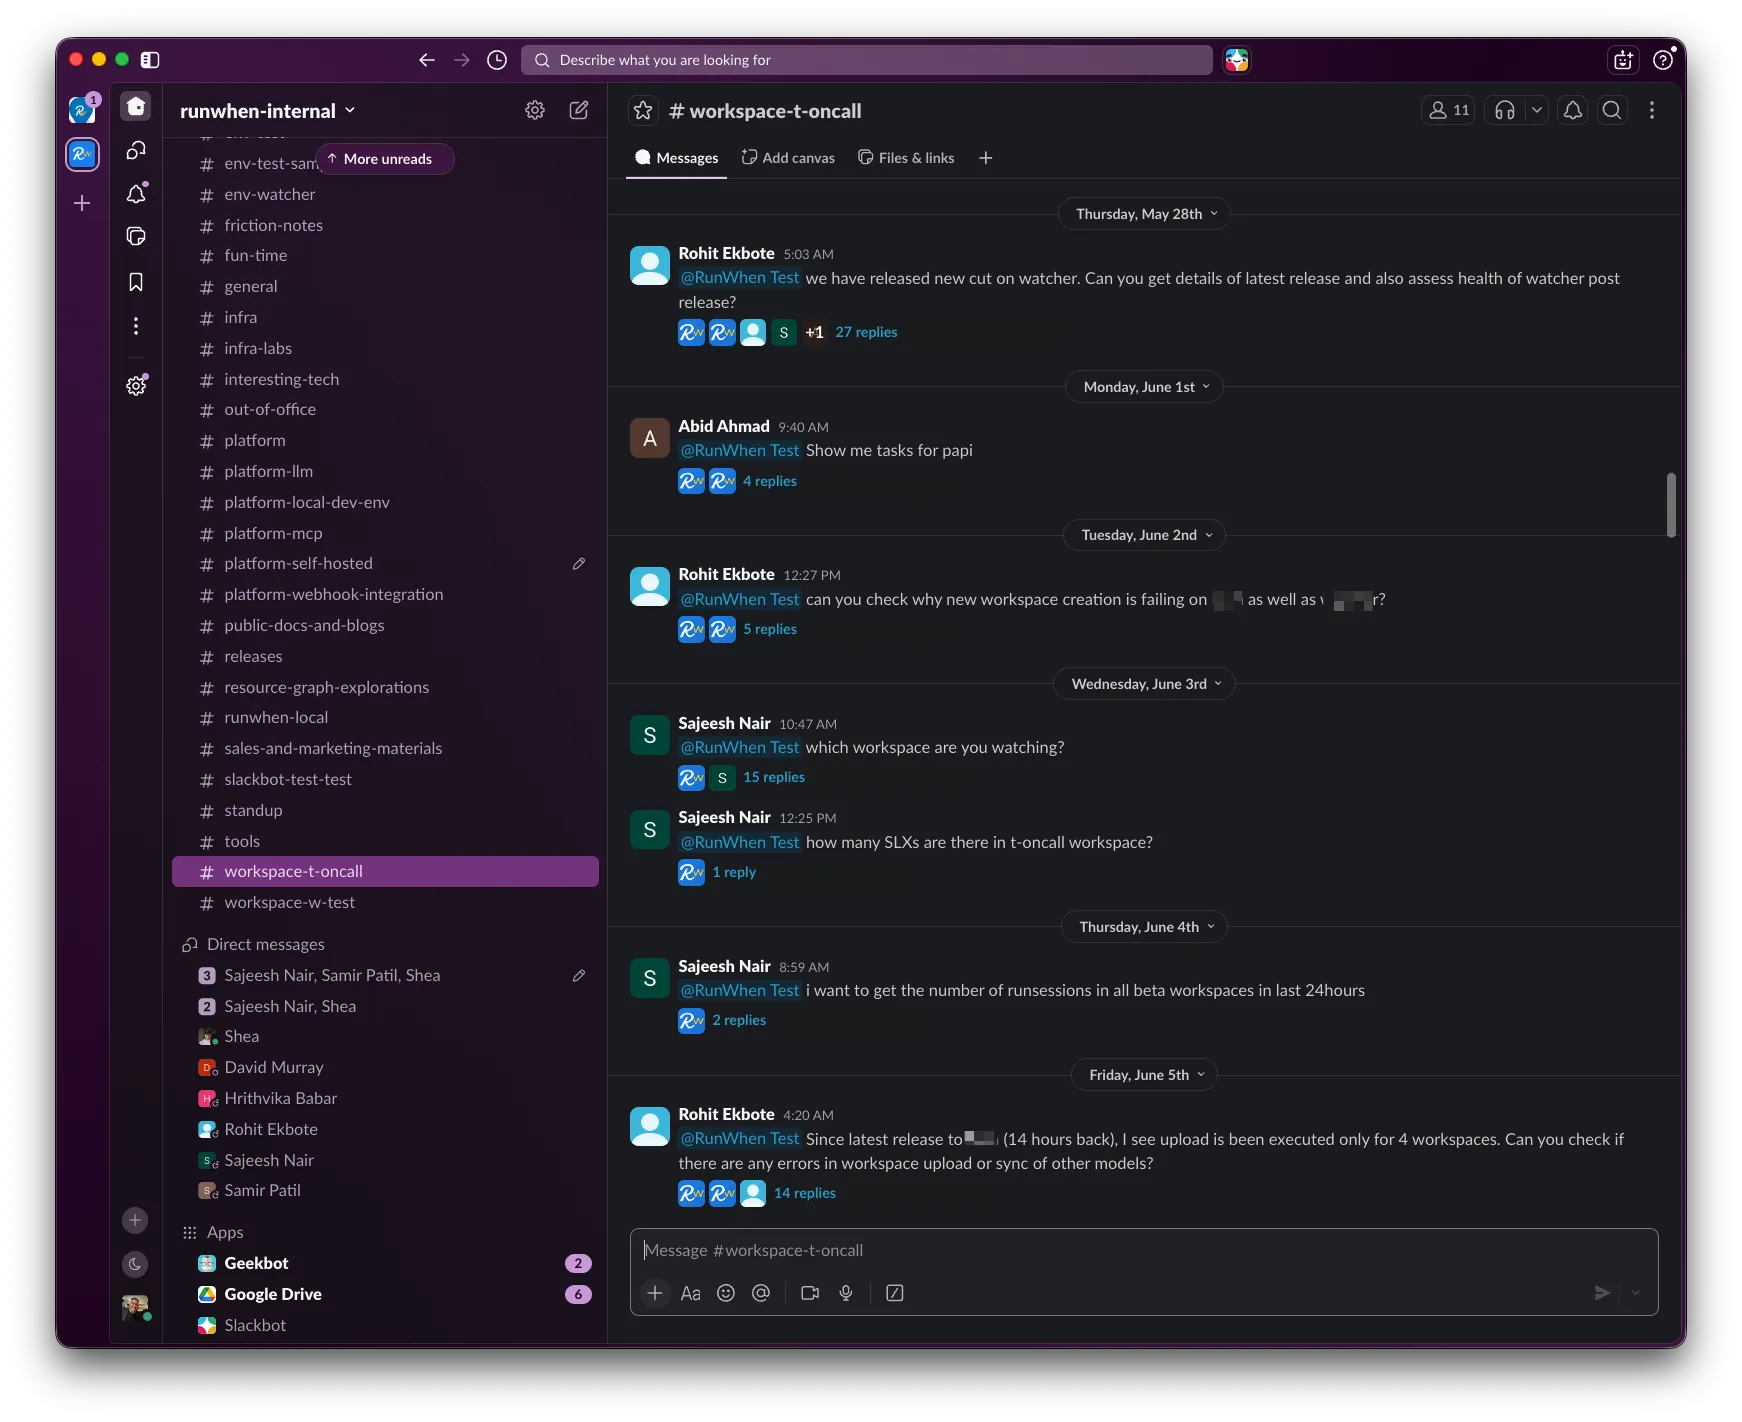Image resolution: width=1742 pixels, height=1422 pixels.
Task: Open the channel notification bell settings
Action: click(1572, 110)
